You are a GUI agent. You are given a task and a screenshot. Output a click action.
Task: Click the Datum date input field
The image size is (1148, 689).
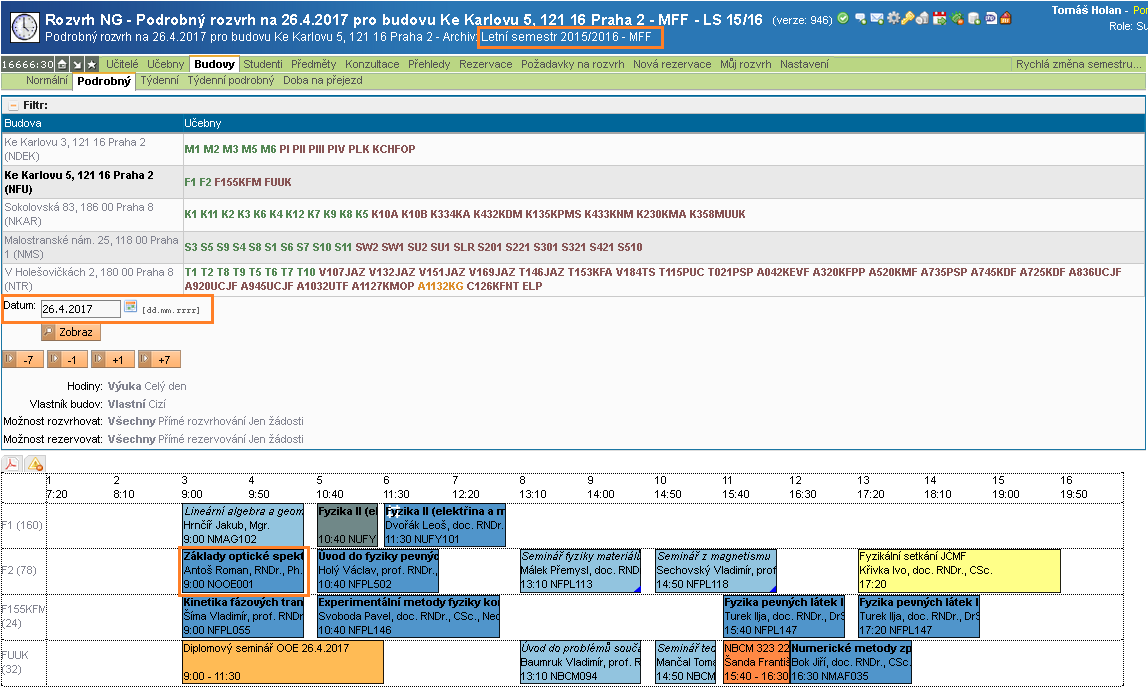(x=80, y=309)
